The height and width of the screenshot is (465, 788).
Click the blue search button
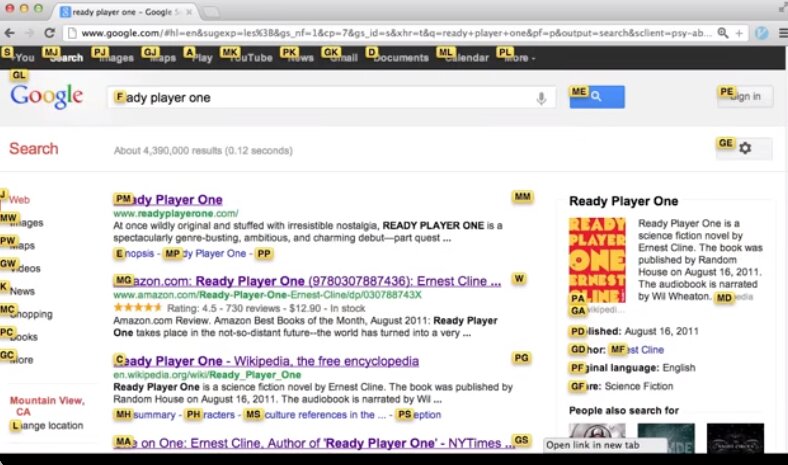597,97
